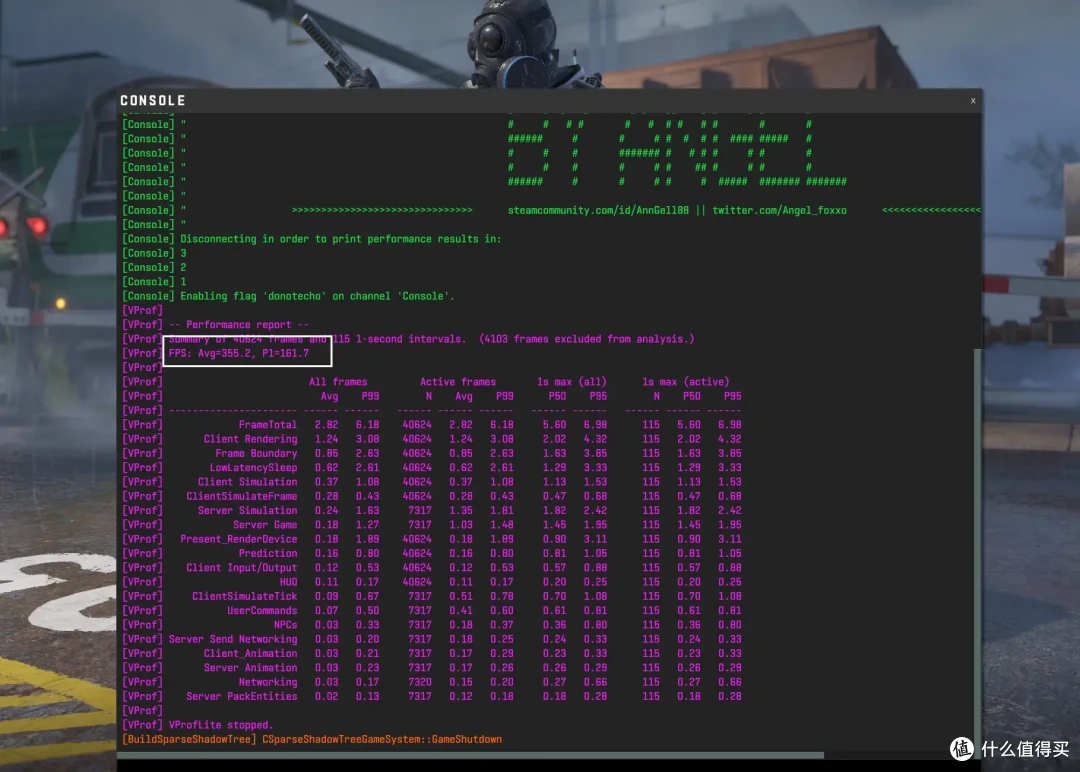Click the Prediction row label

pyautogui.click(x=268, y=553)
